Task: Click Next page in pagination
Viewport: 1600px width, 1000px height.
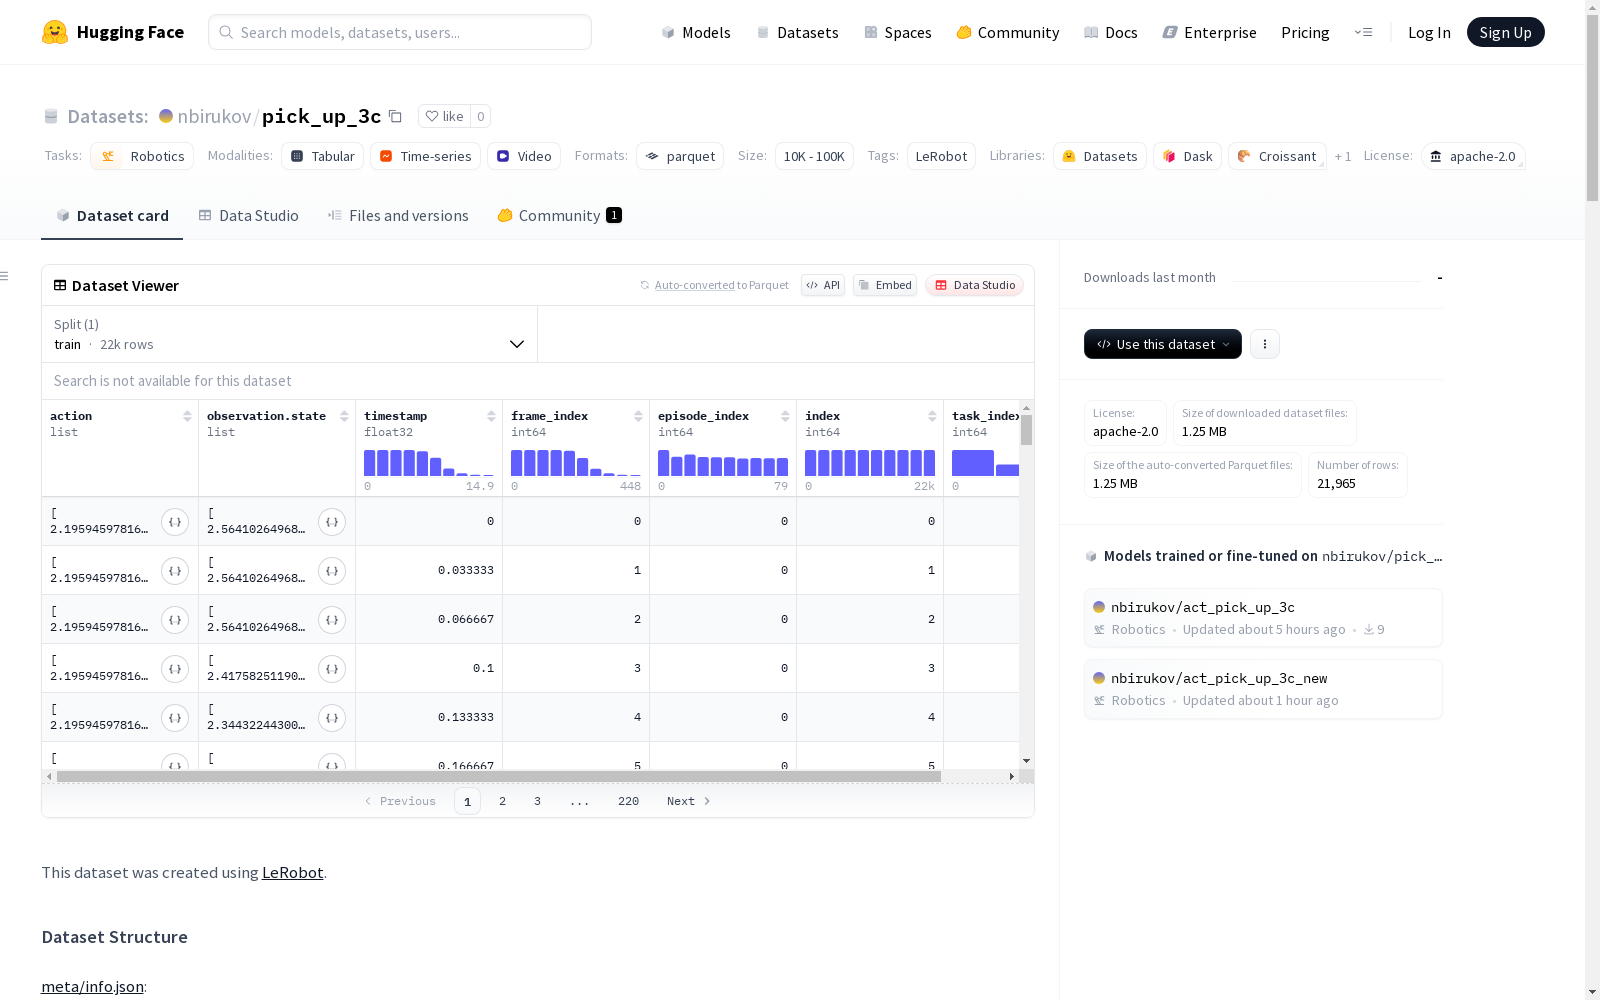Action: click(689, 801)
